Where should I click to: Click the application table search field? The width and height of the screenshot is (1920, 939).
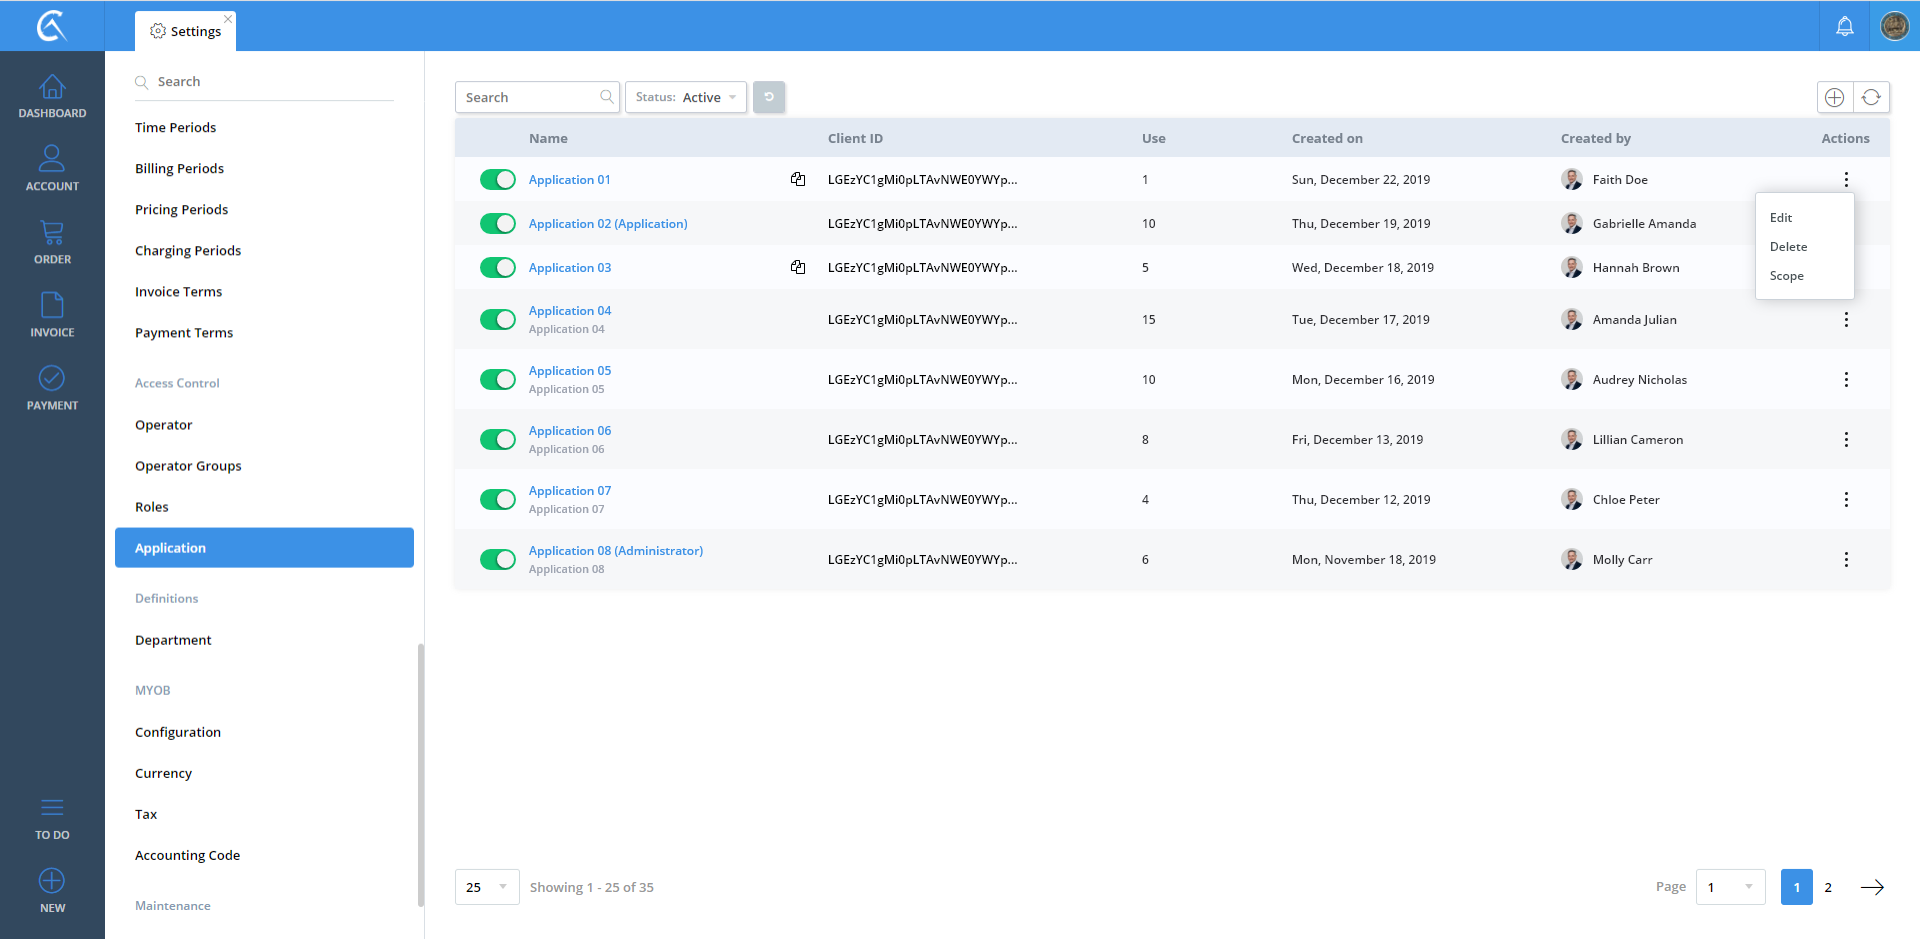point(528,97)
